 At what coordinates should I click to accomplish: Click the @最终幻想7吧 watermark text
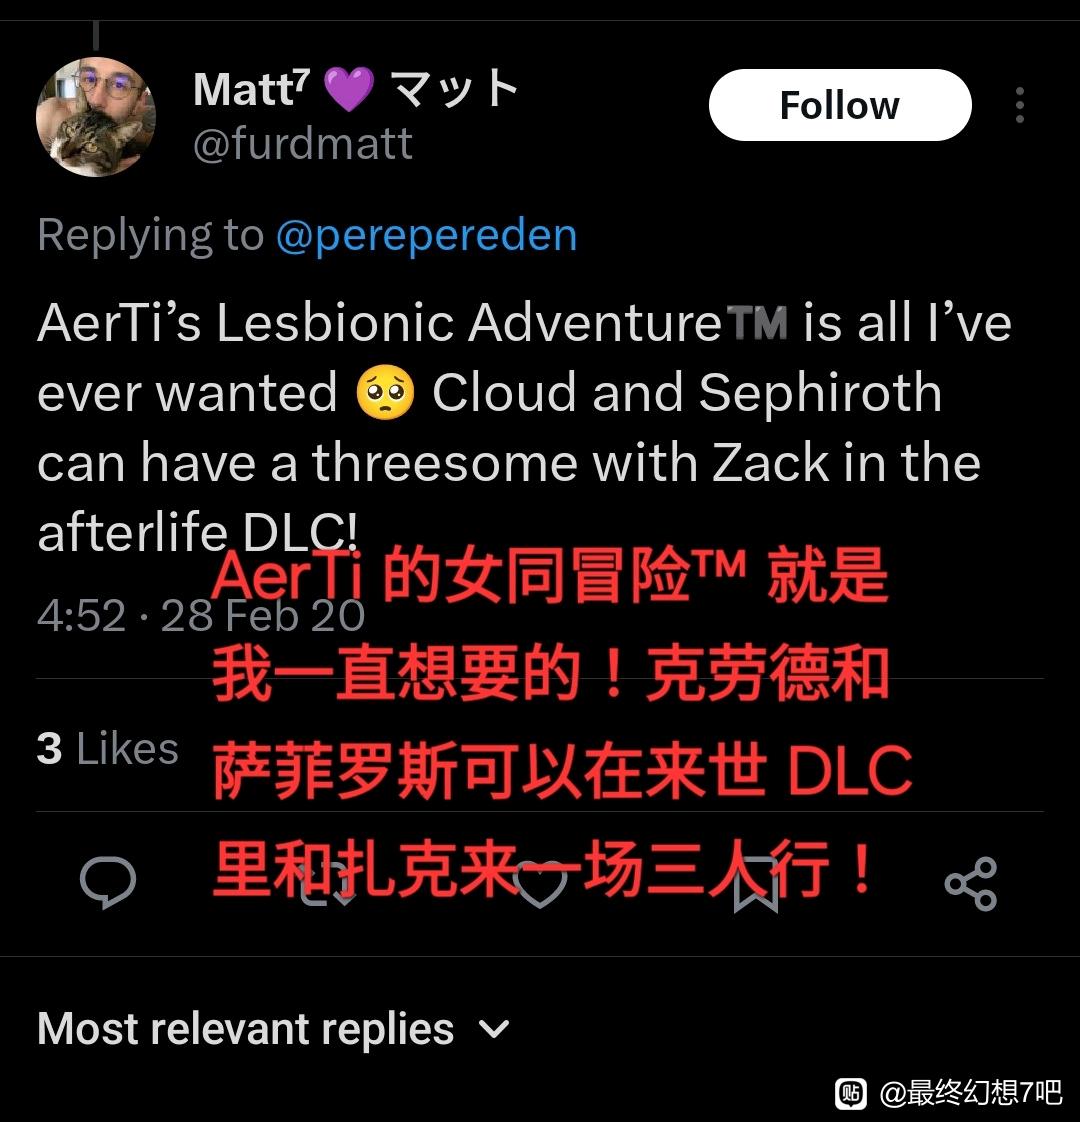coord(970,1093)
